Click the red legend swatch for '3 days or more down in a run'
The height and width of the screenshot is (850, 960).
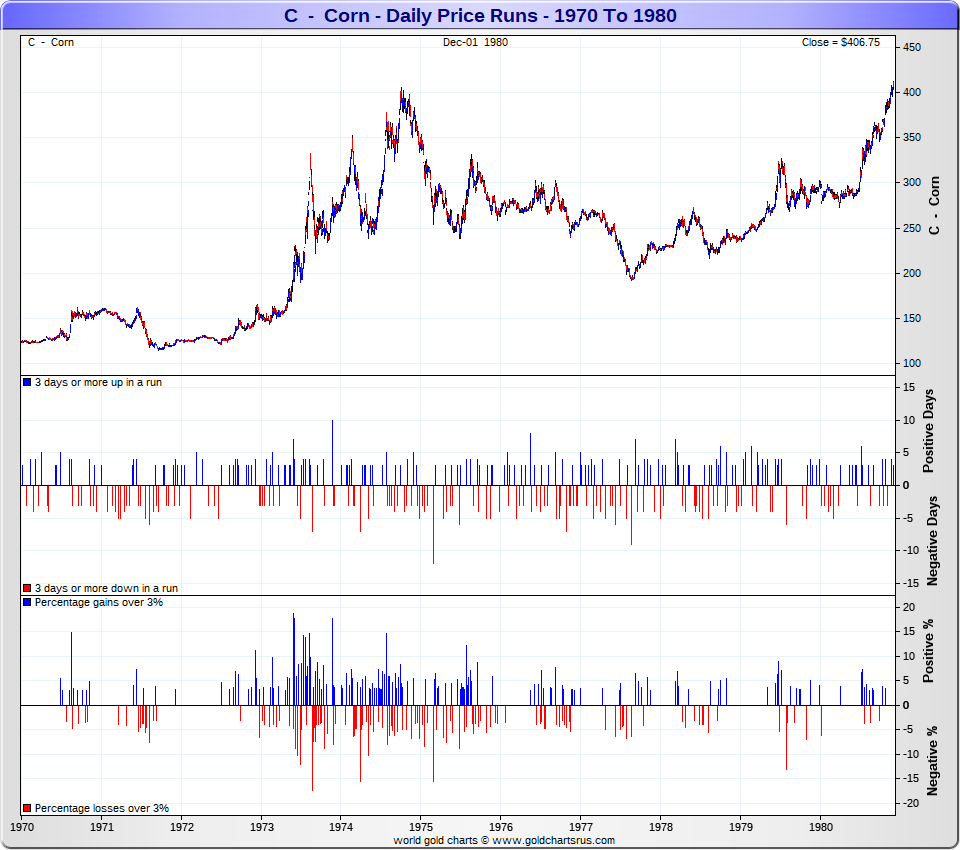(x=27, y=588)
